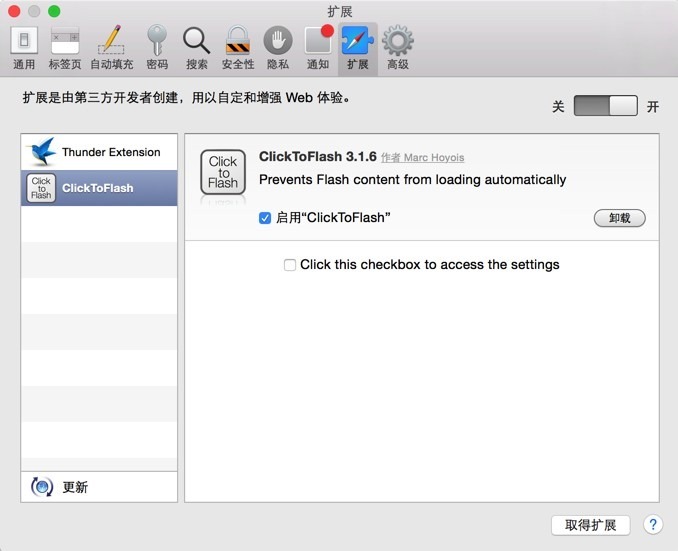
Task: Click the ClickToFlash large icon in details
Action: coord(223,172)
